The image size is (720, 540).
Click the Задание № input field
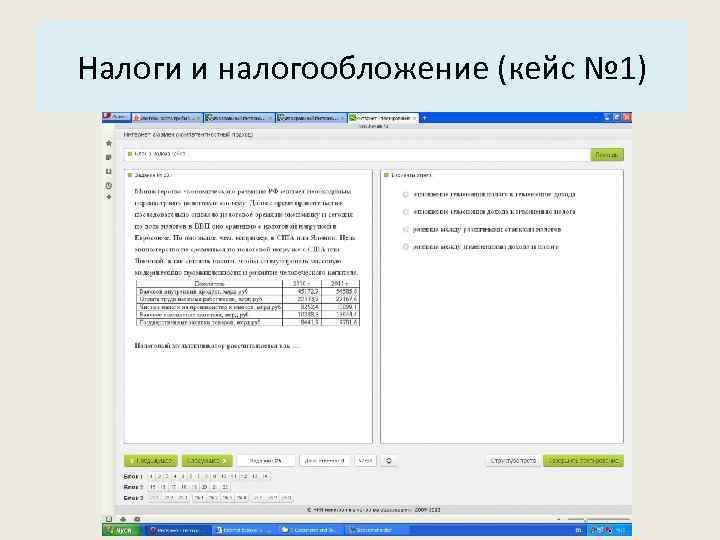pyautogui.click(x=266, y=461)
